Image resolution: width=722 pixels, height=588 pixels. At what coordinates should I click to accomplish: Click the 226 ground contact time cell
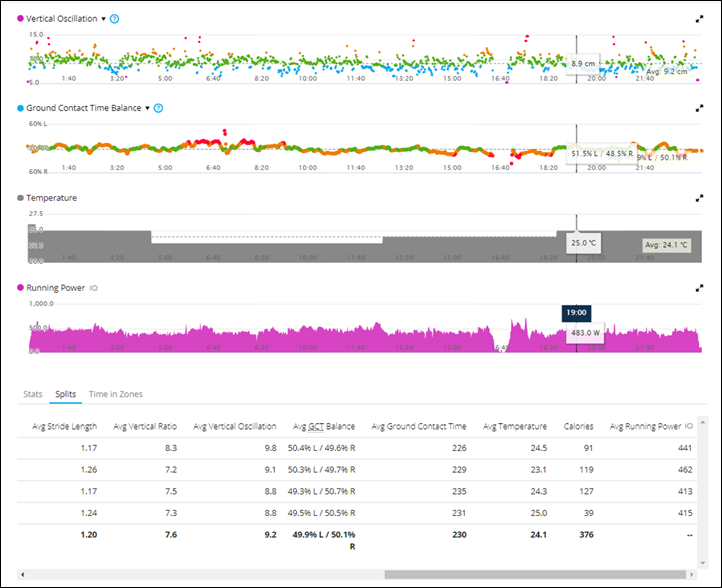pos(459,448)
